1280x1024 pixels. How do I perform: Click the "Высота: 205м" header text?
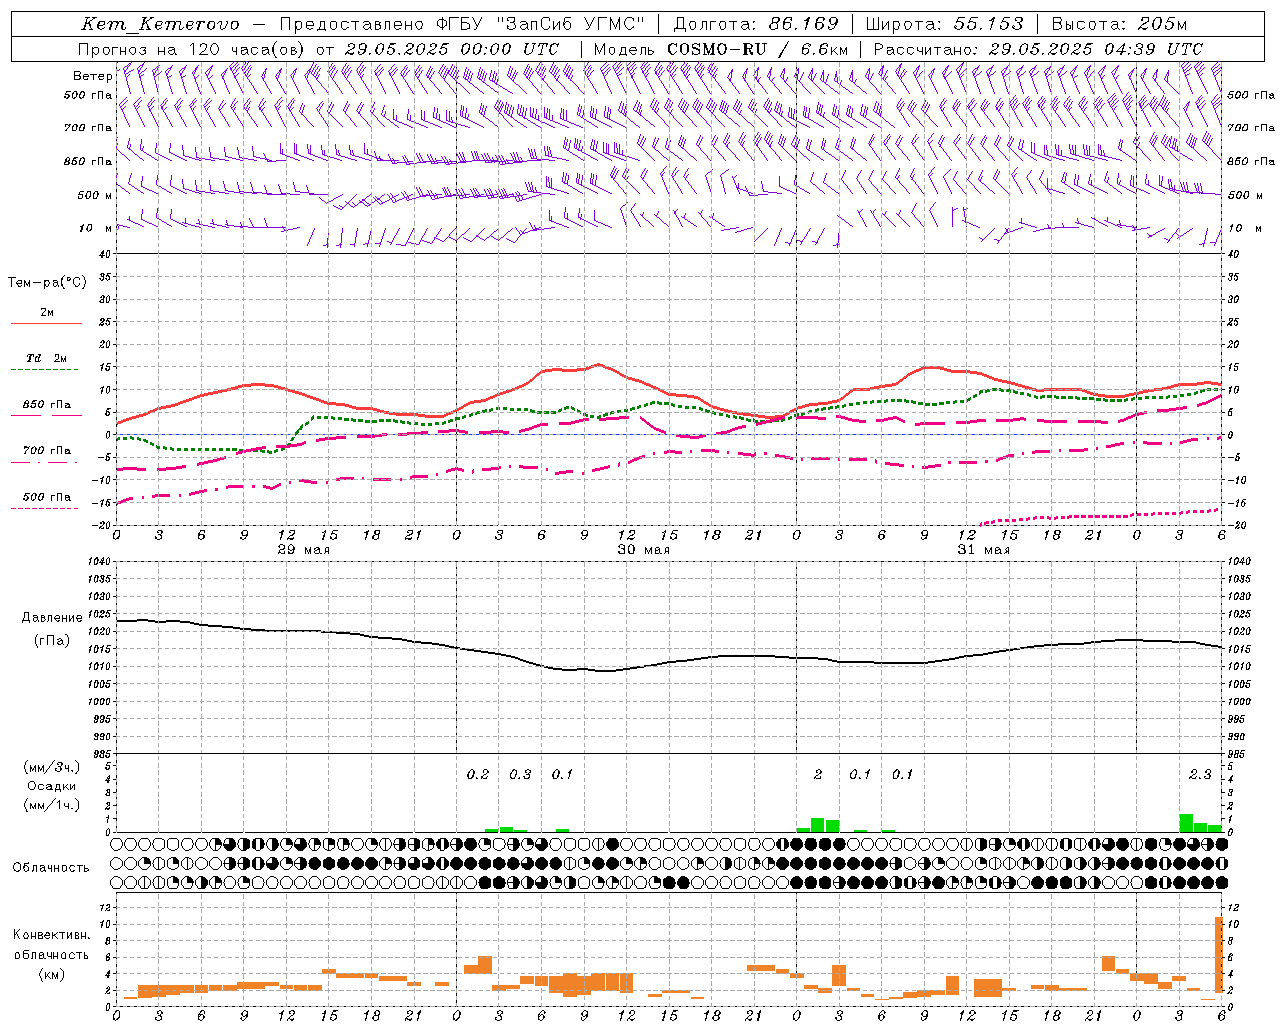click(x=1120, y=24)
